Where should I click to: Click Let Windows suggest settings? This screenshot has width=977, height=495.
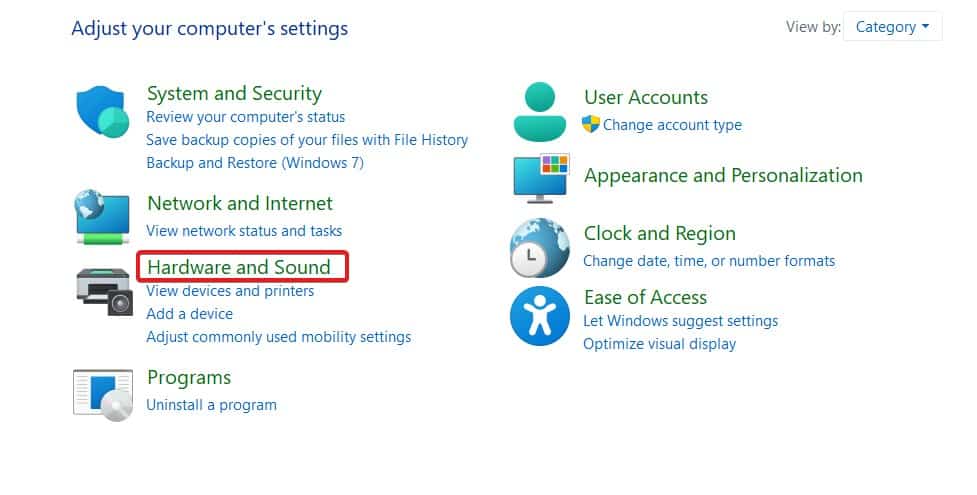pyautogui.click(x=680, y=321)
